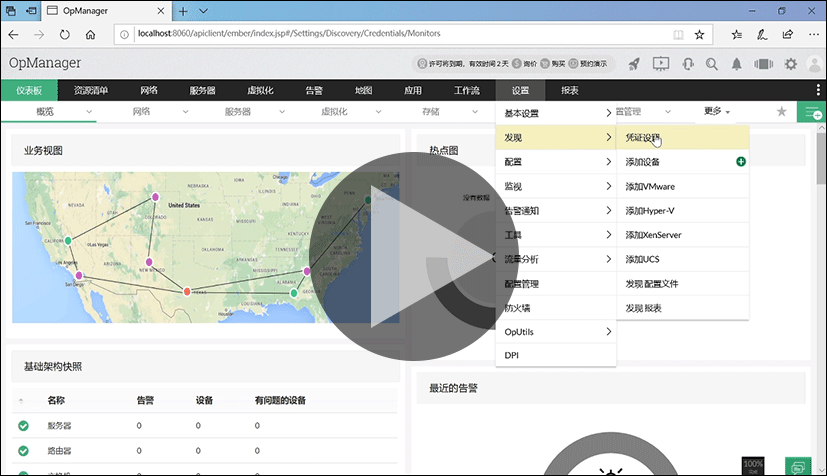Switch to the 报表 tab
This screenshot has height=476, width=827.
pos(570,90)
